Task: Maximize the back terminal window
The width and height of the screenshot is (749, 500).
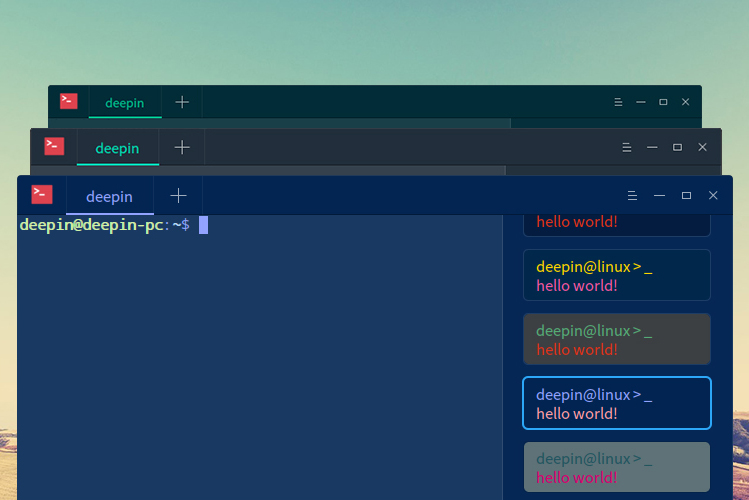Action: pos(663,102)
